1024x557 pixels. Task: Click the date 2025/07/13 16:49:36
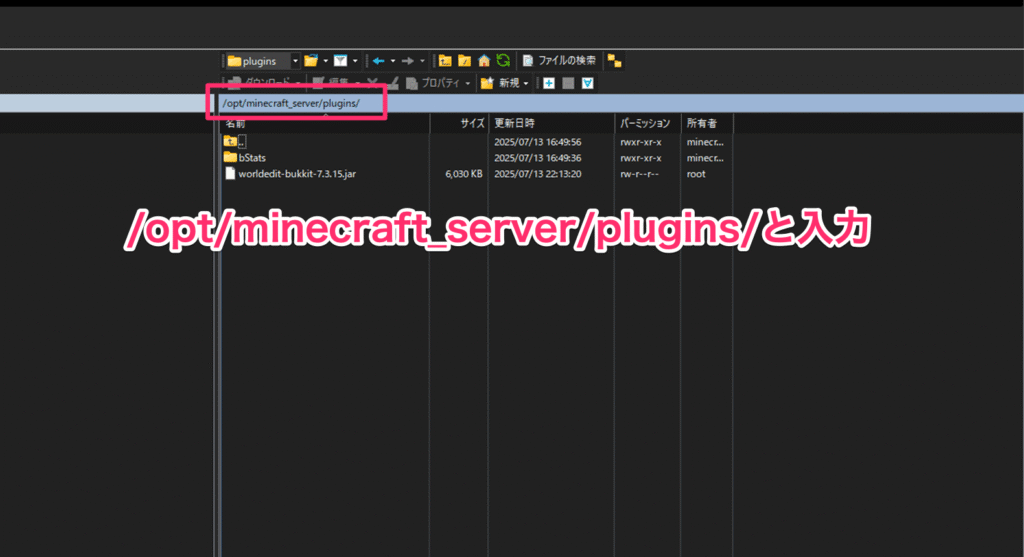coord(537,157)
